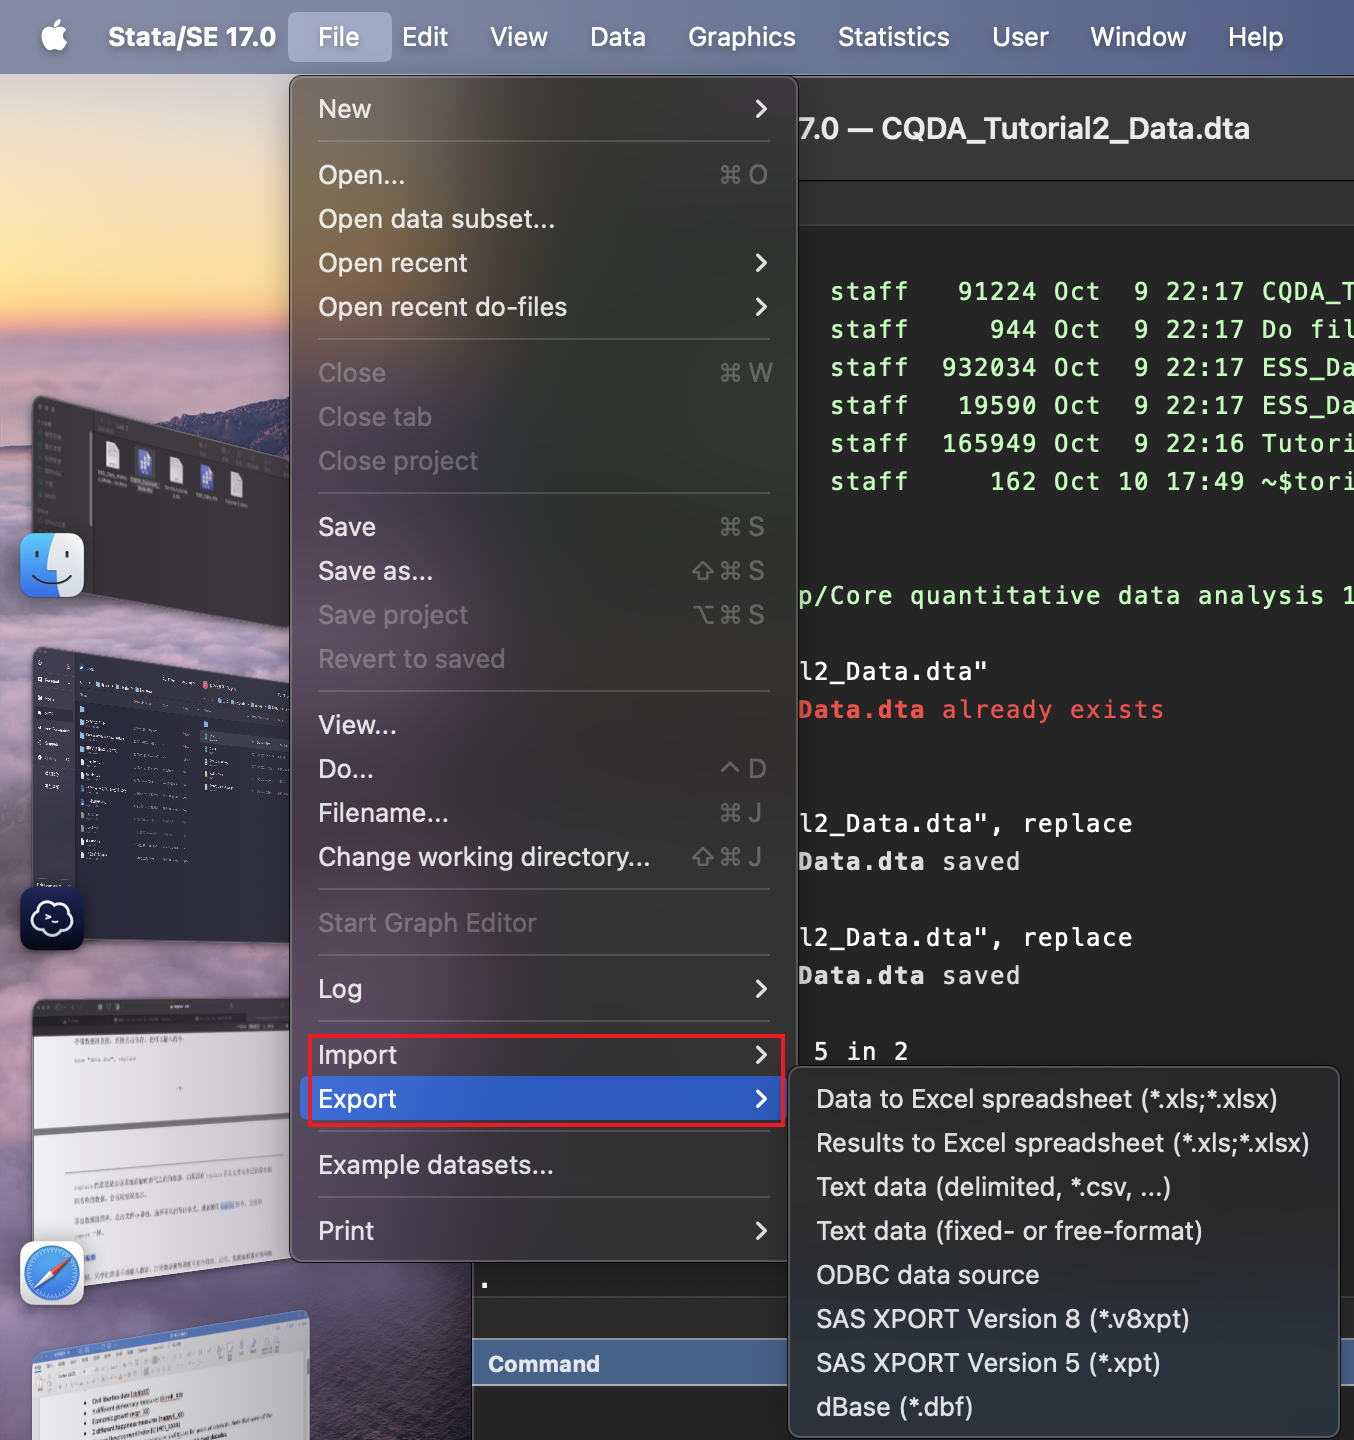
Task: Choose Filename... menu entry
Action: (x=543, y=813)
